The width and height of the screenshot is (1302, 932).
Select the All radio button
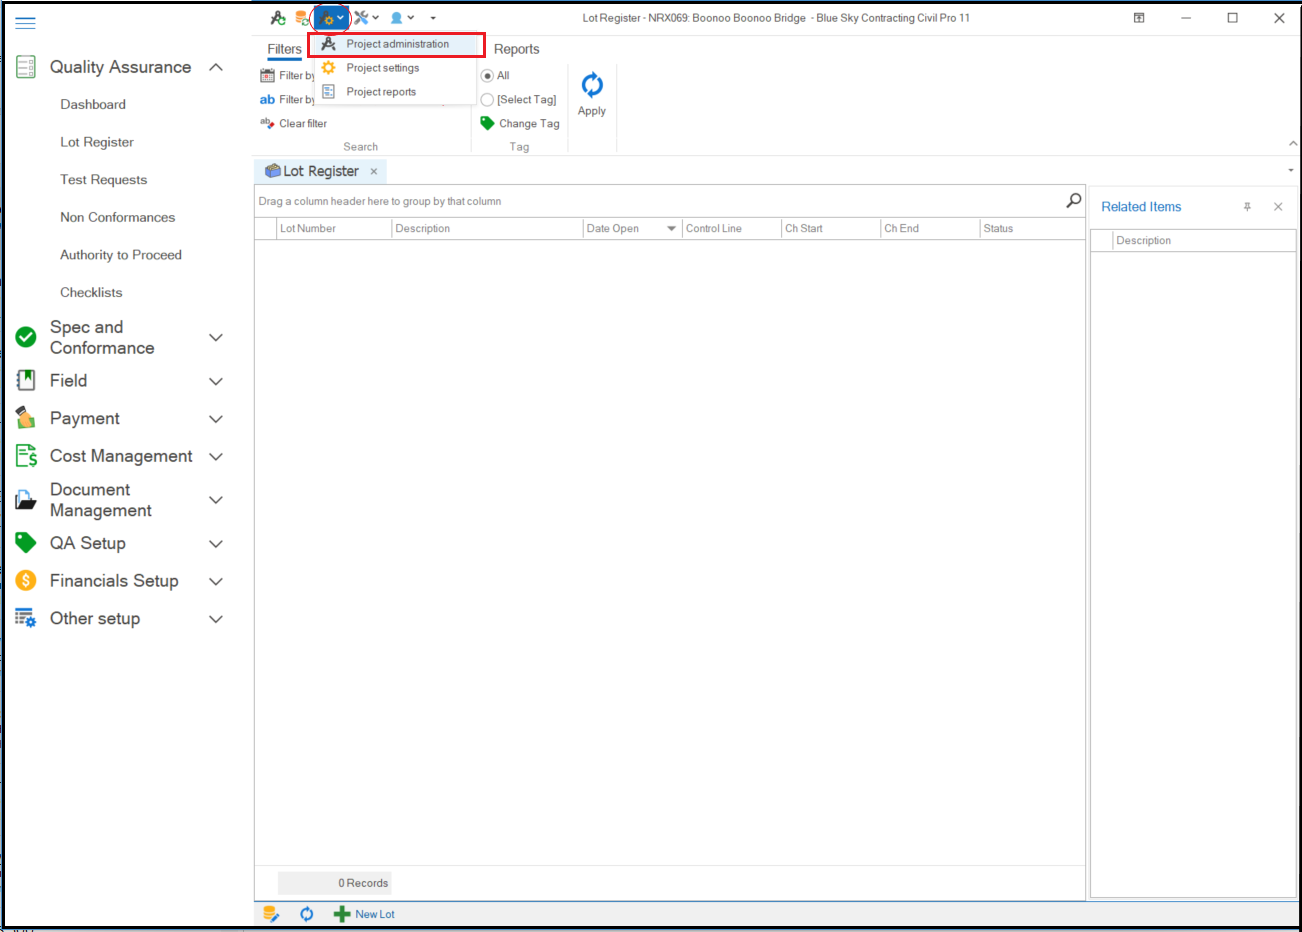[488, 76]
